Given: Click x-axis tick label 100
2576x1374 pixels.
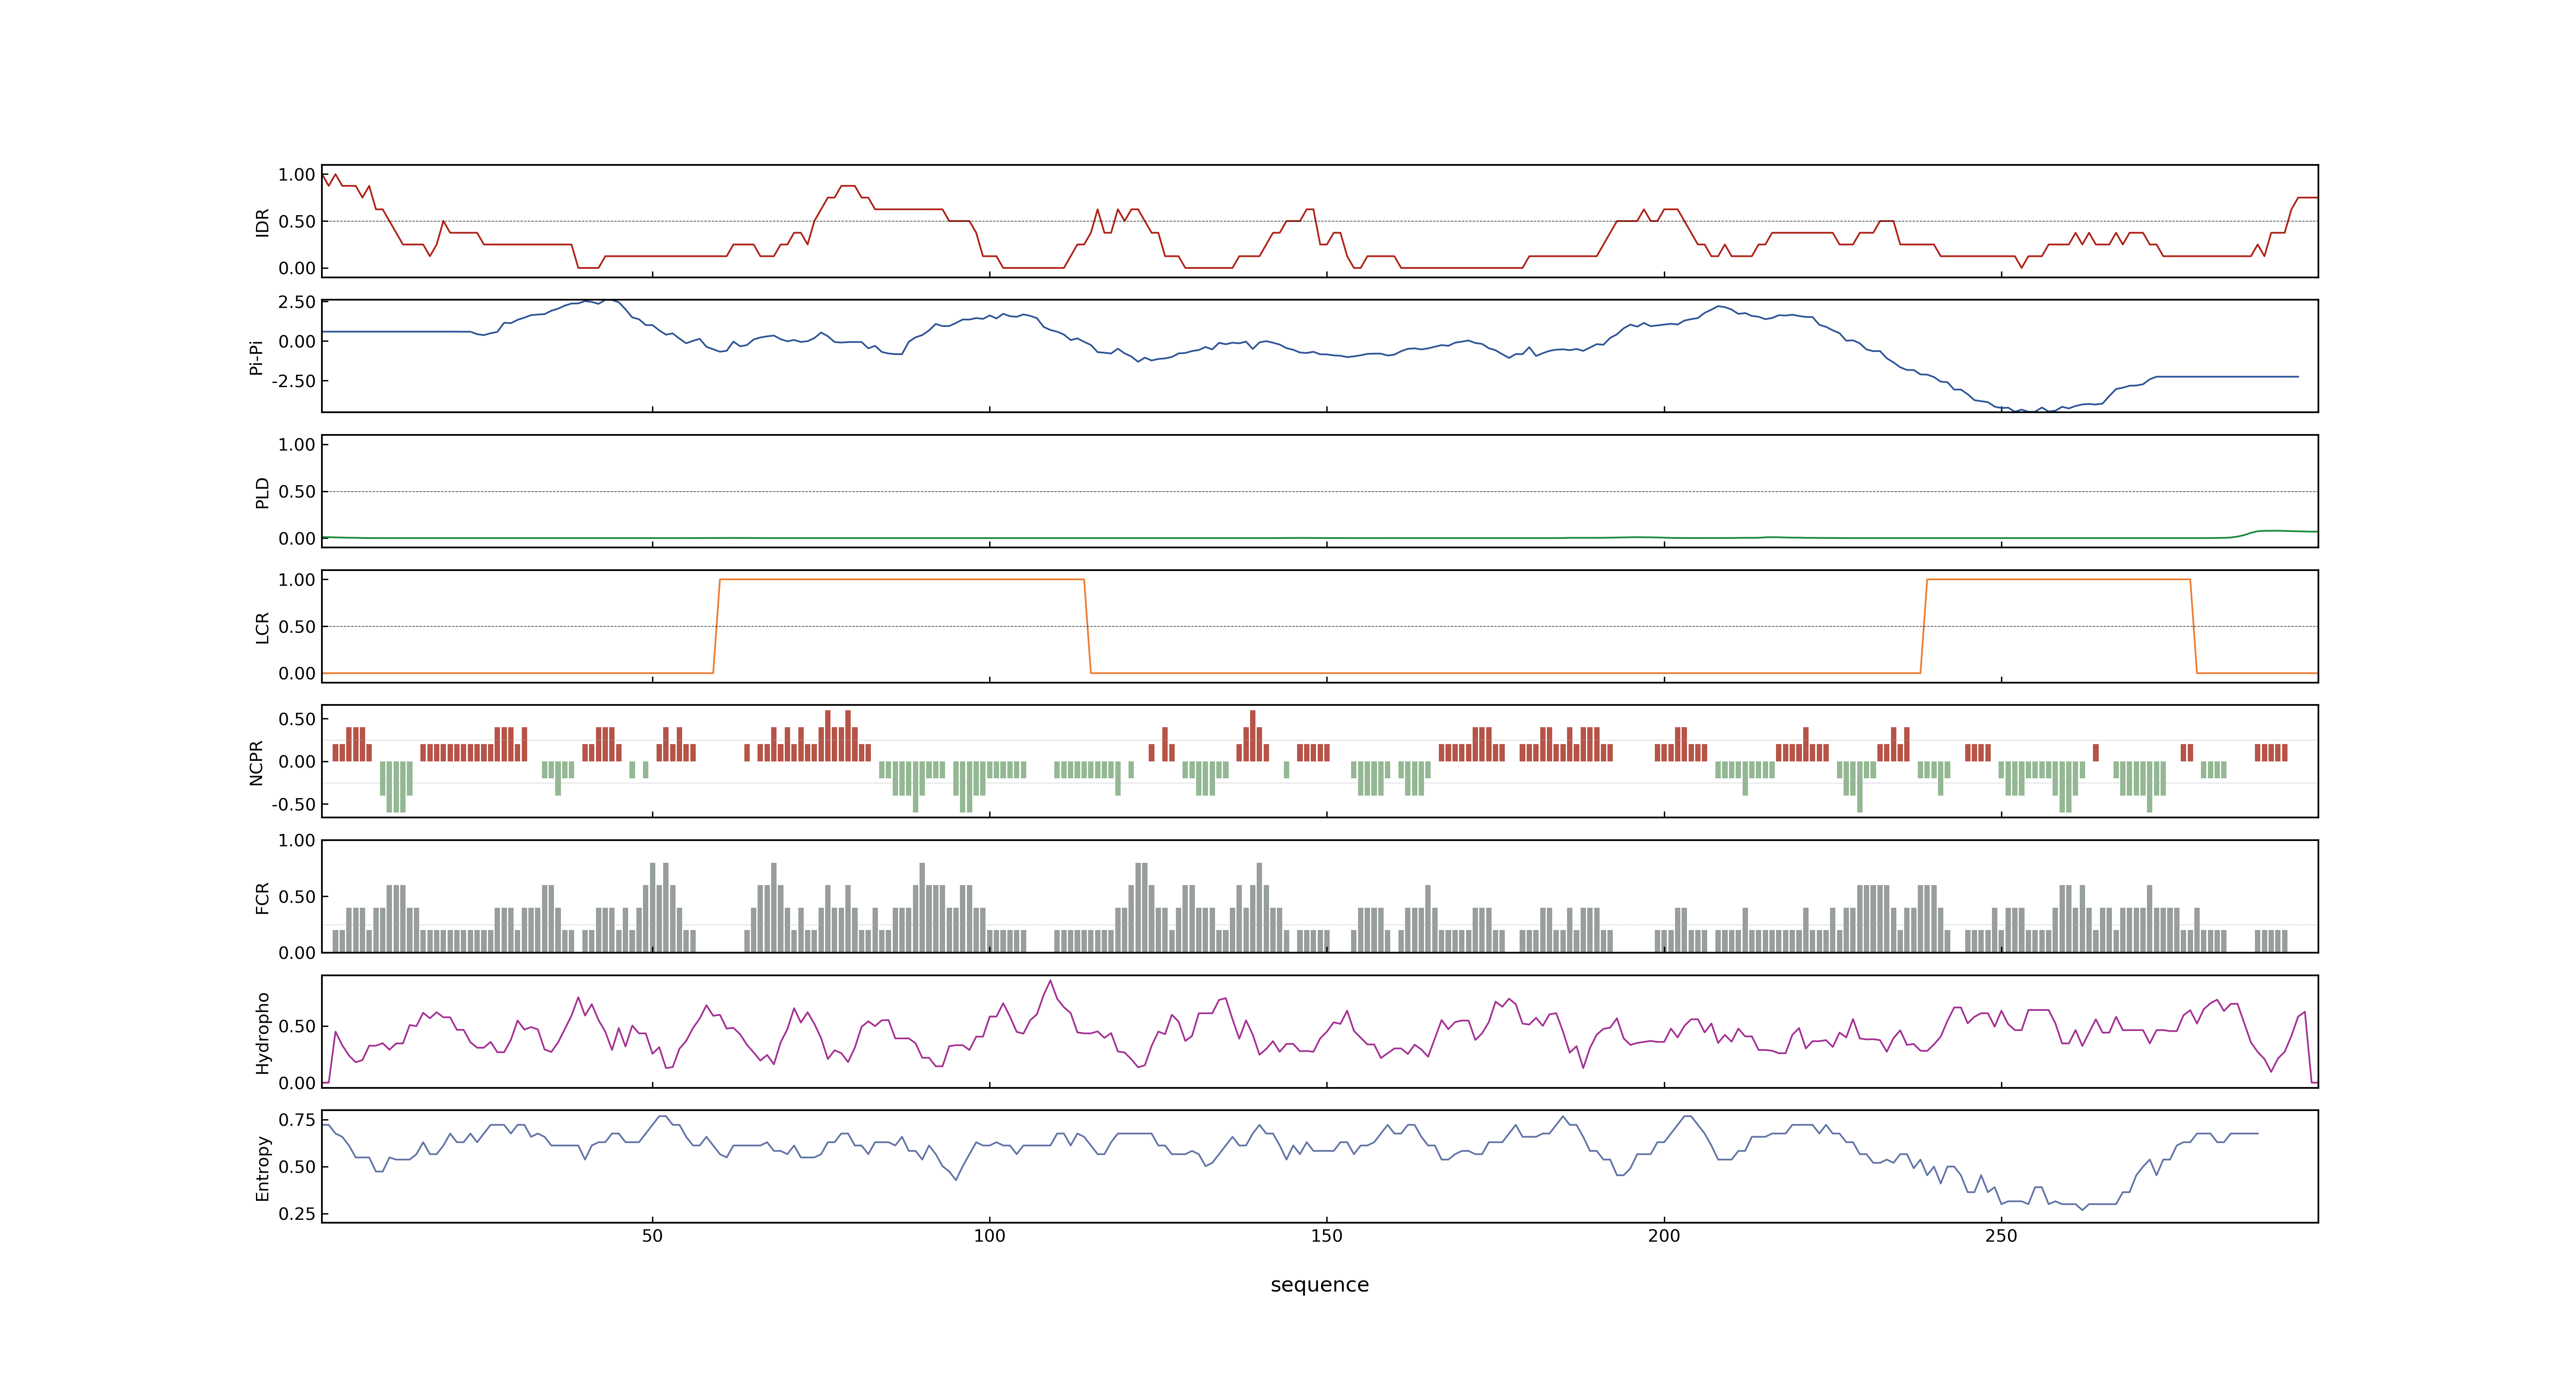Looking at the screenshot, I should (989, 1236).
